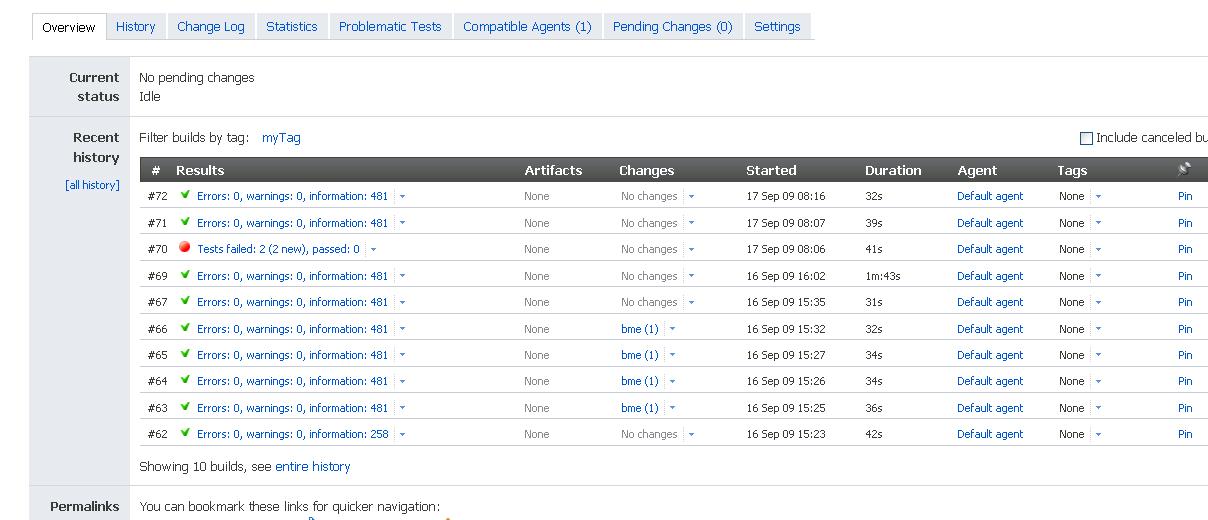This screenshot has height=520, width=1208.
Task: Click the No pending changes status text
Action: (197, 78)
